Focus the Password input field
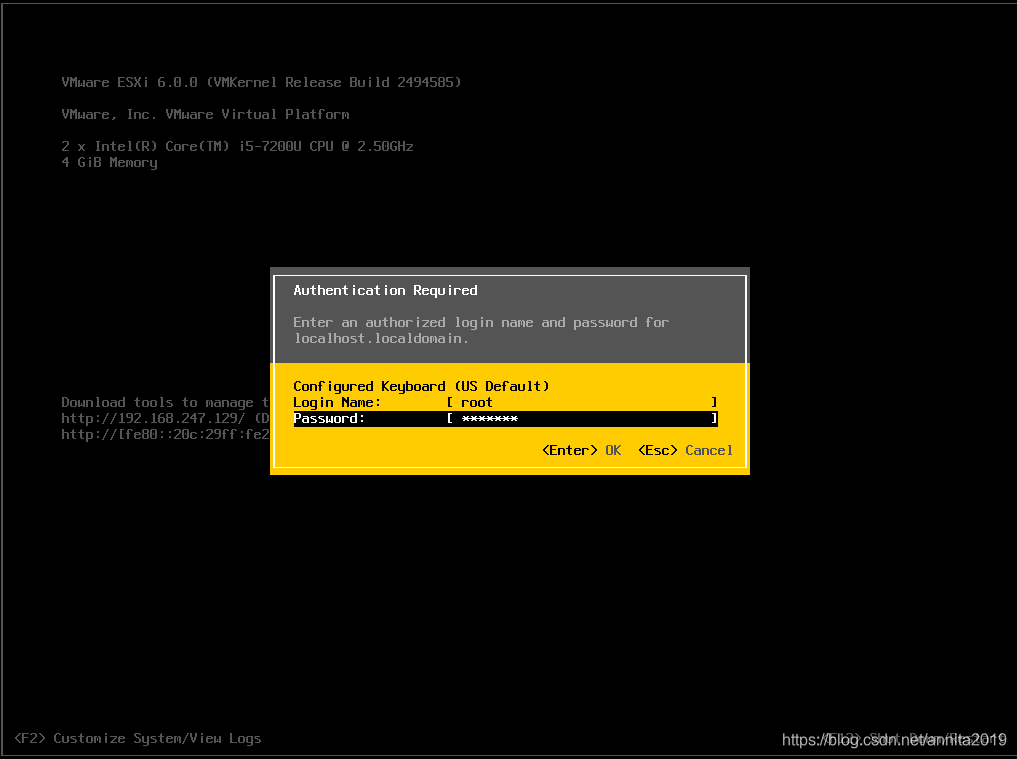The height and width of the screenshot is (759, 1017). coord(582,418)
